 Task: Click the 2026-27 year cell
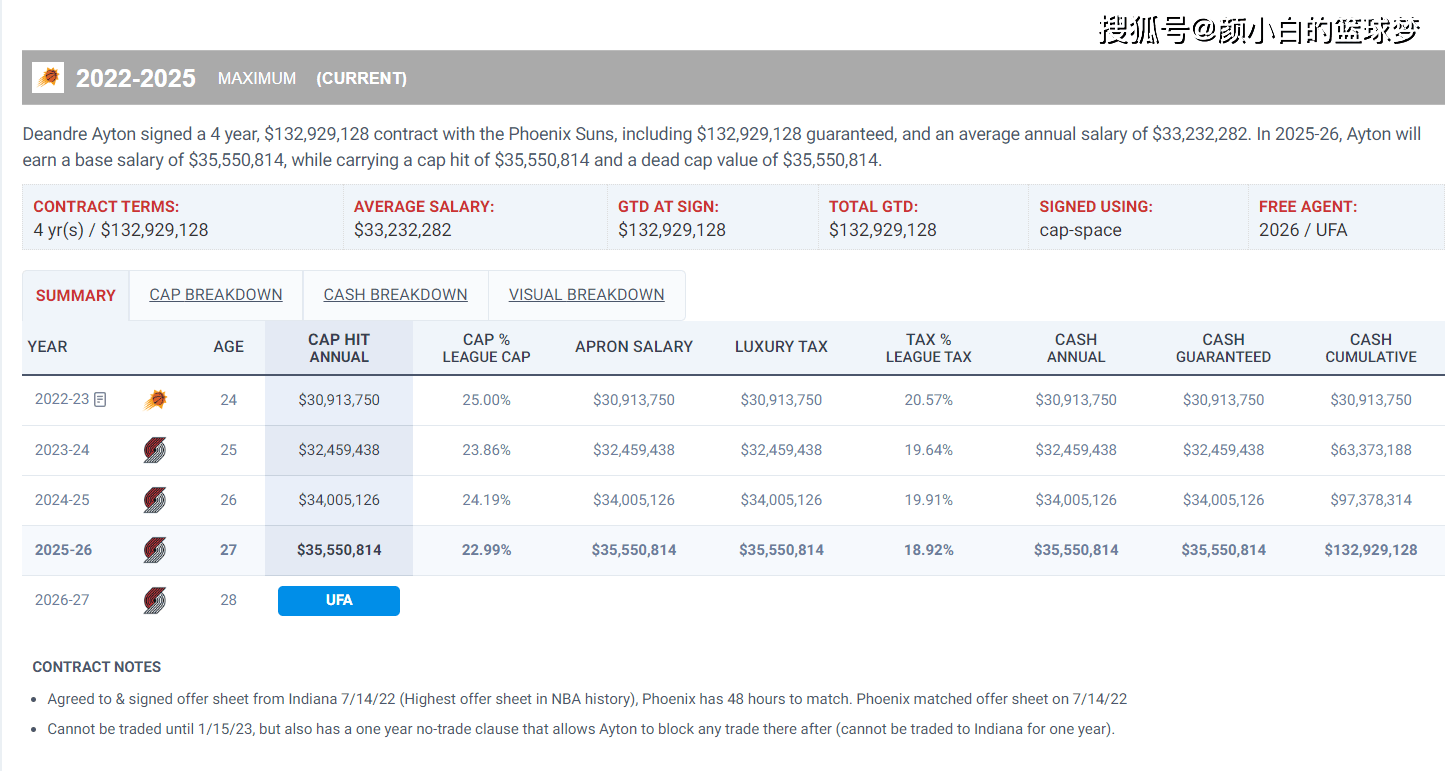click(62, 600)
